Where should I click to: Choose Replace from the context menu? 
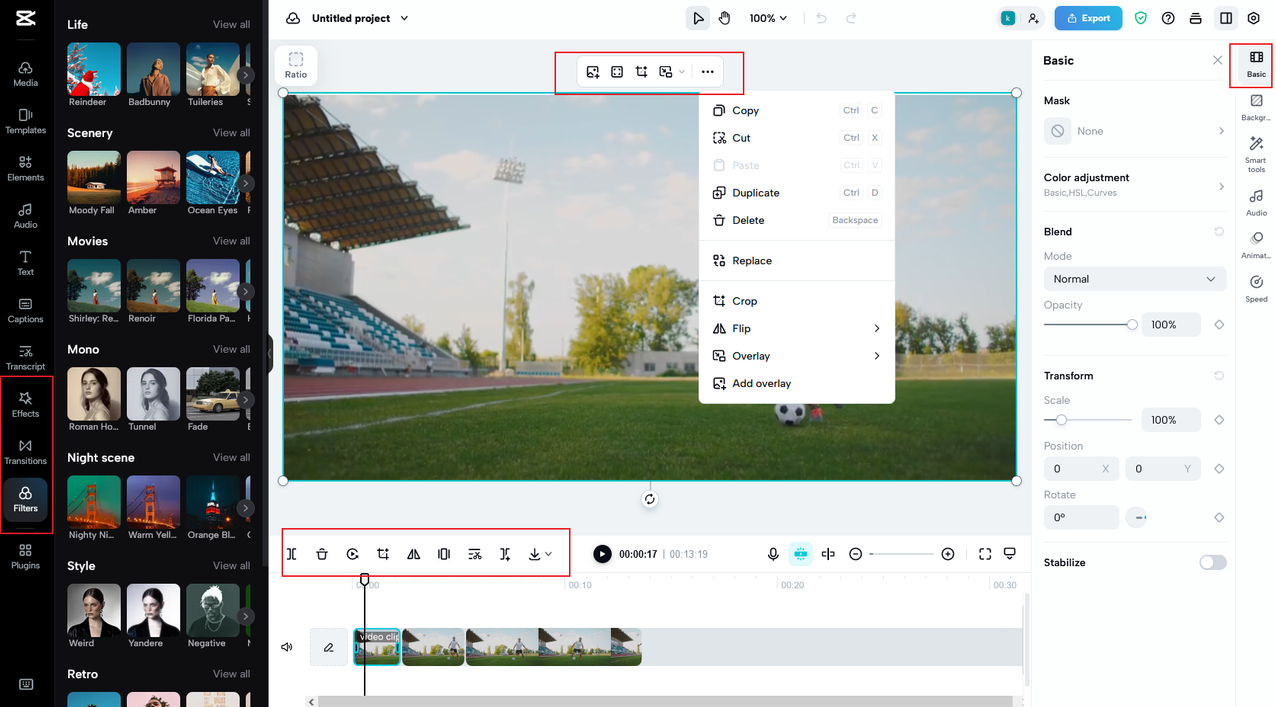(796, 261)
